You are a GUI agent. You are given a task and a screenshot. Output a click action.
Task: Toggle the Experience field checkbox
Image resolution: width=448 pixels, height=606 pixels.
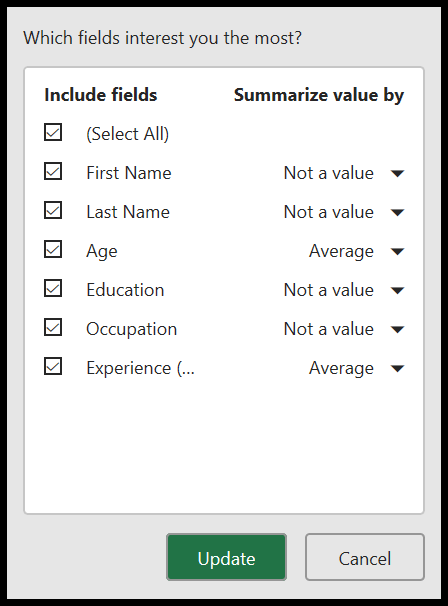point(53,366)
